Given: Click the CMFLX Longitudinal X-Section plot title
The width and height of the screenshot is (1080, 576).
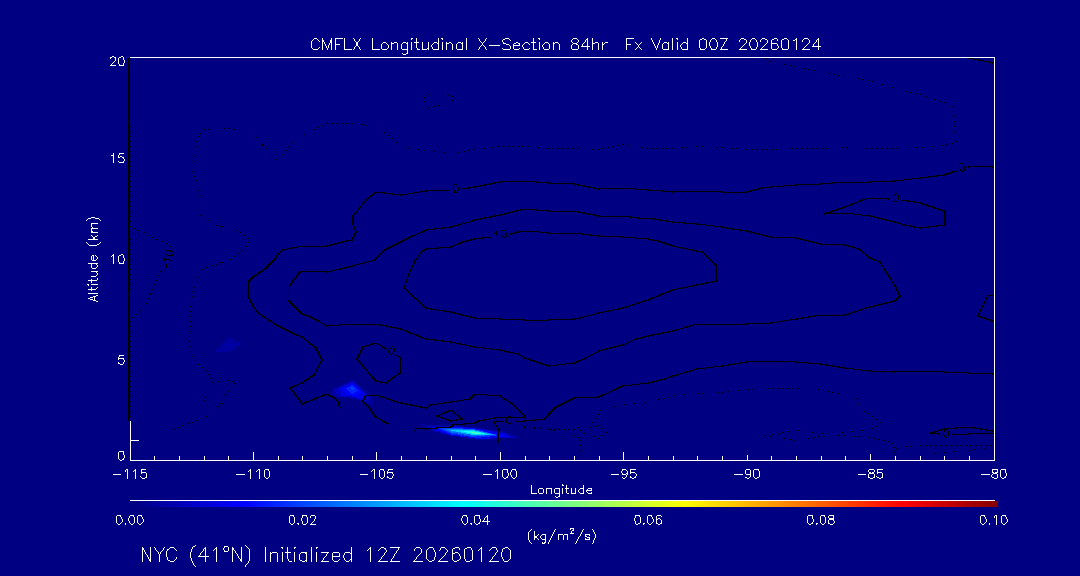Looking at the screenshot, I should [x=566, y=45].
